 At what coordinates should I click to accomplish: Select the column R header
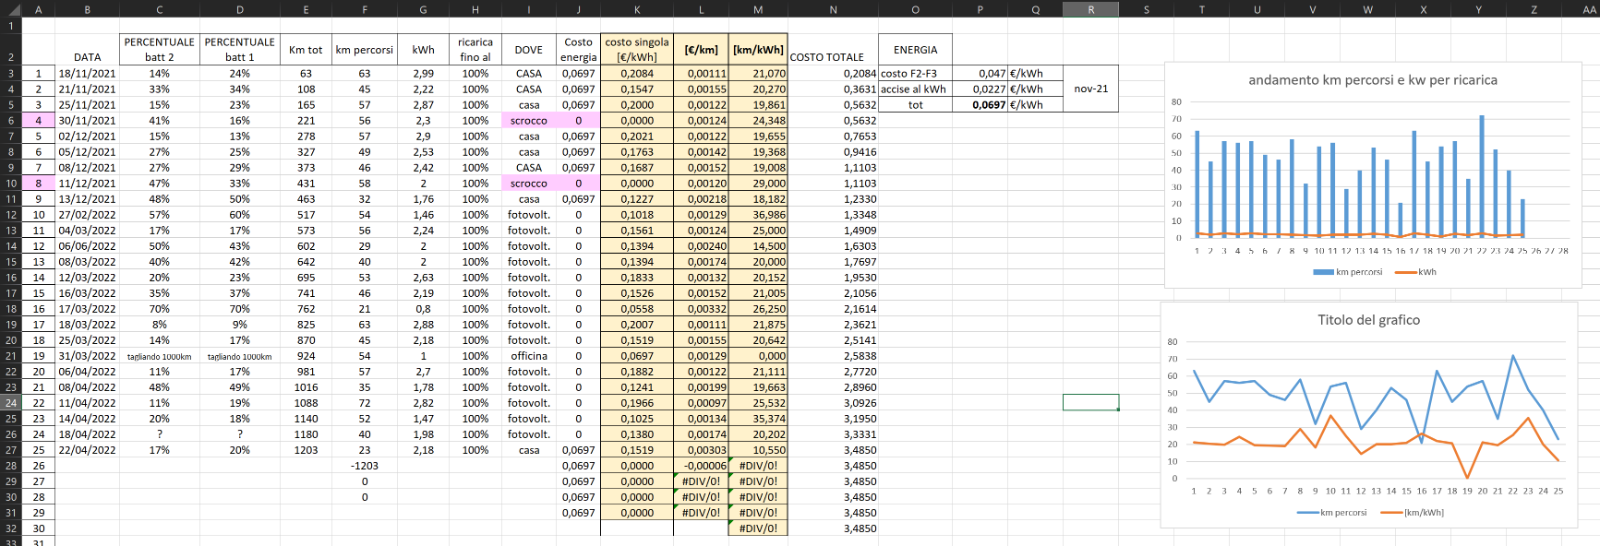pyautogui.click(x=1090, y=9)
